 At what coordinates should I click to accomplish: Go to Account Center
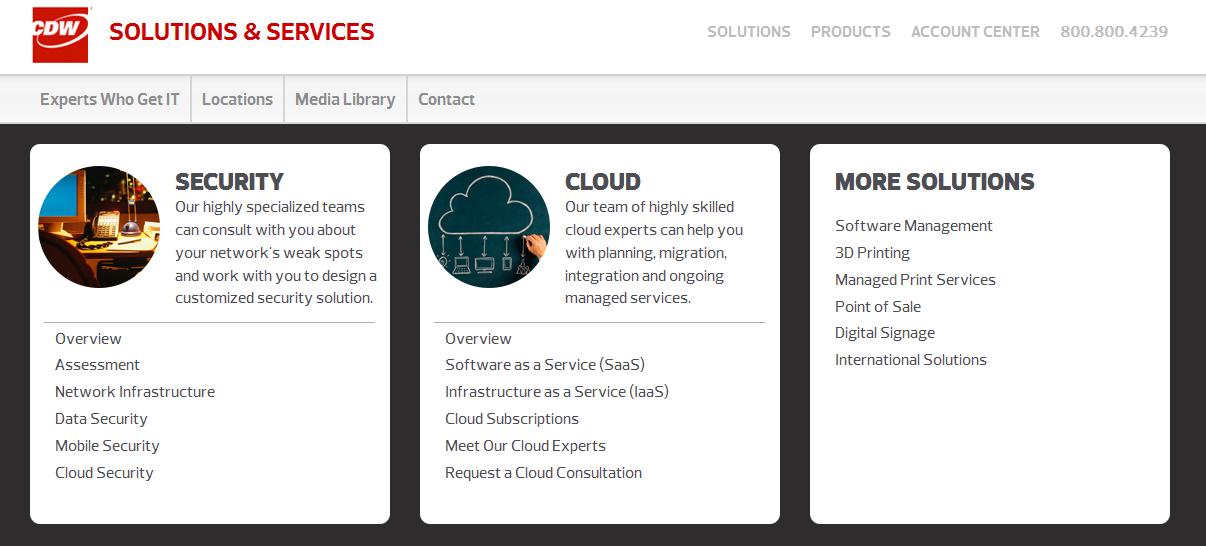click(975, 32)
